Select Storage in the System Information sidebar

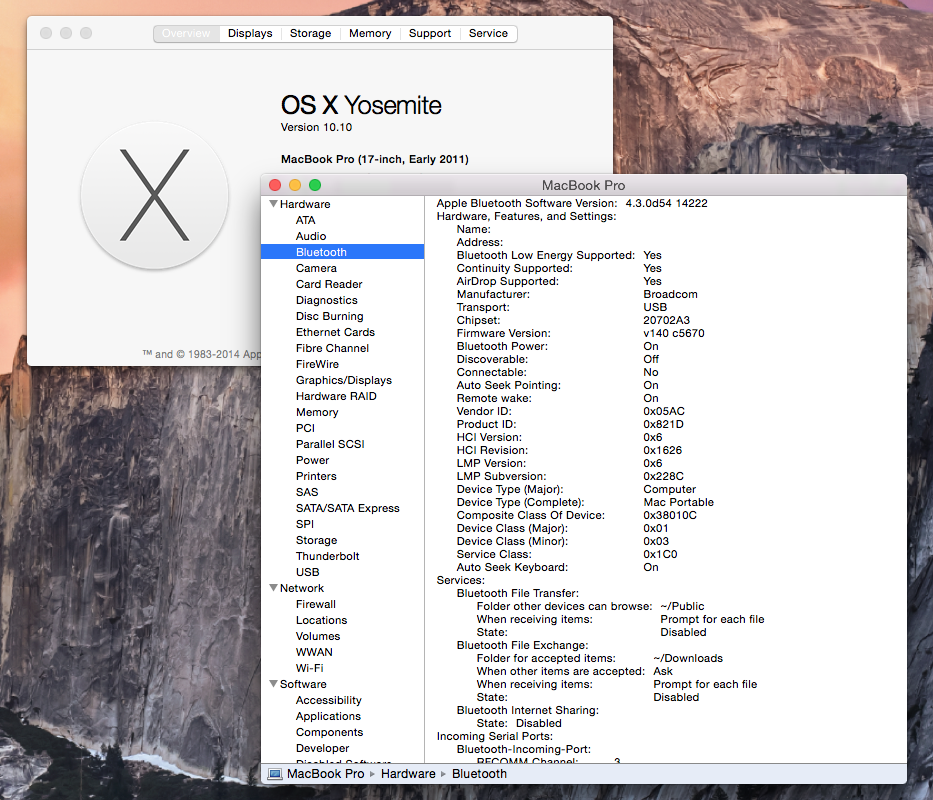317,540
